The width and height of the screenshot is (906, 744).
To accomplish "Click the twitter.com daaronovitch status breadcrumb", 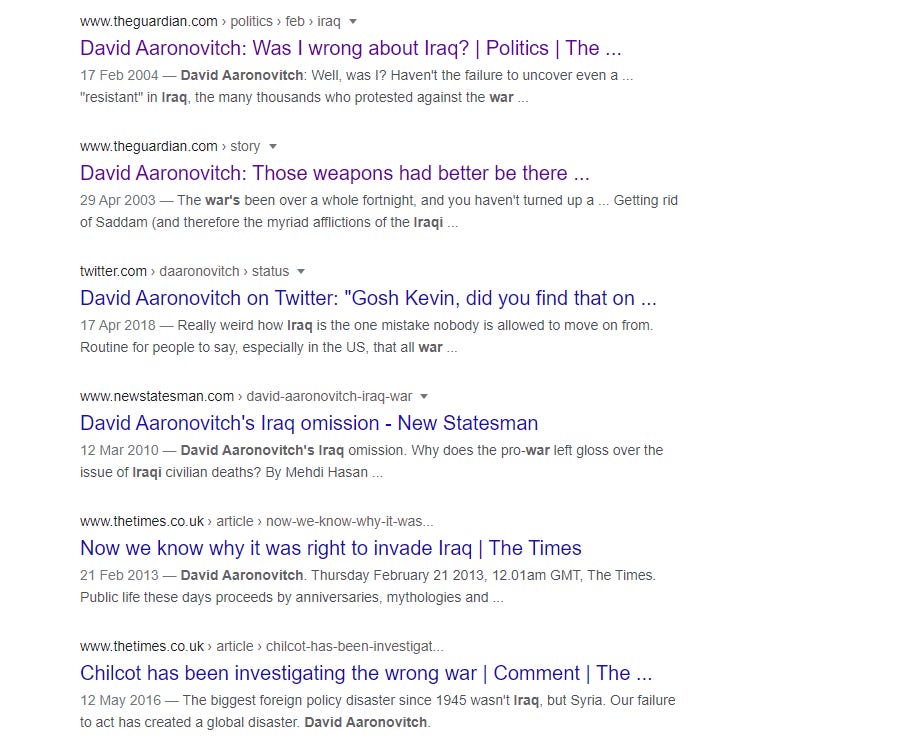I will point(184,271).
